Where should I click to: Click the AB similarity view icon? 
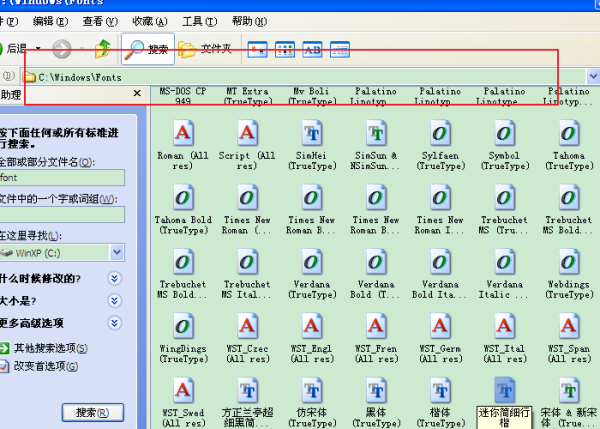(x=312, y=49)
